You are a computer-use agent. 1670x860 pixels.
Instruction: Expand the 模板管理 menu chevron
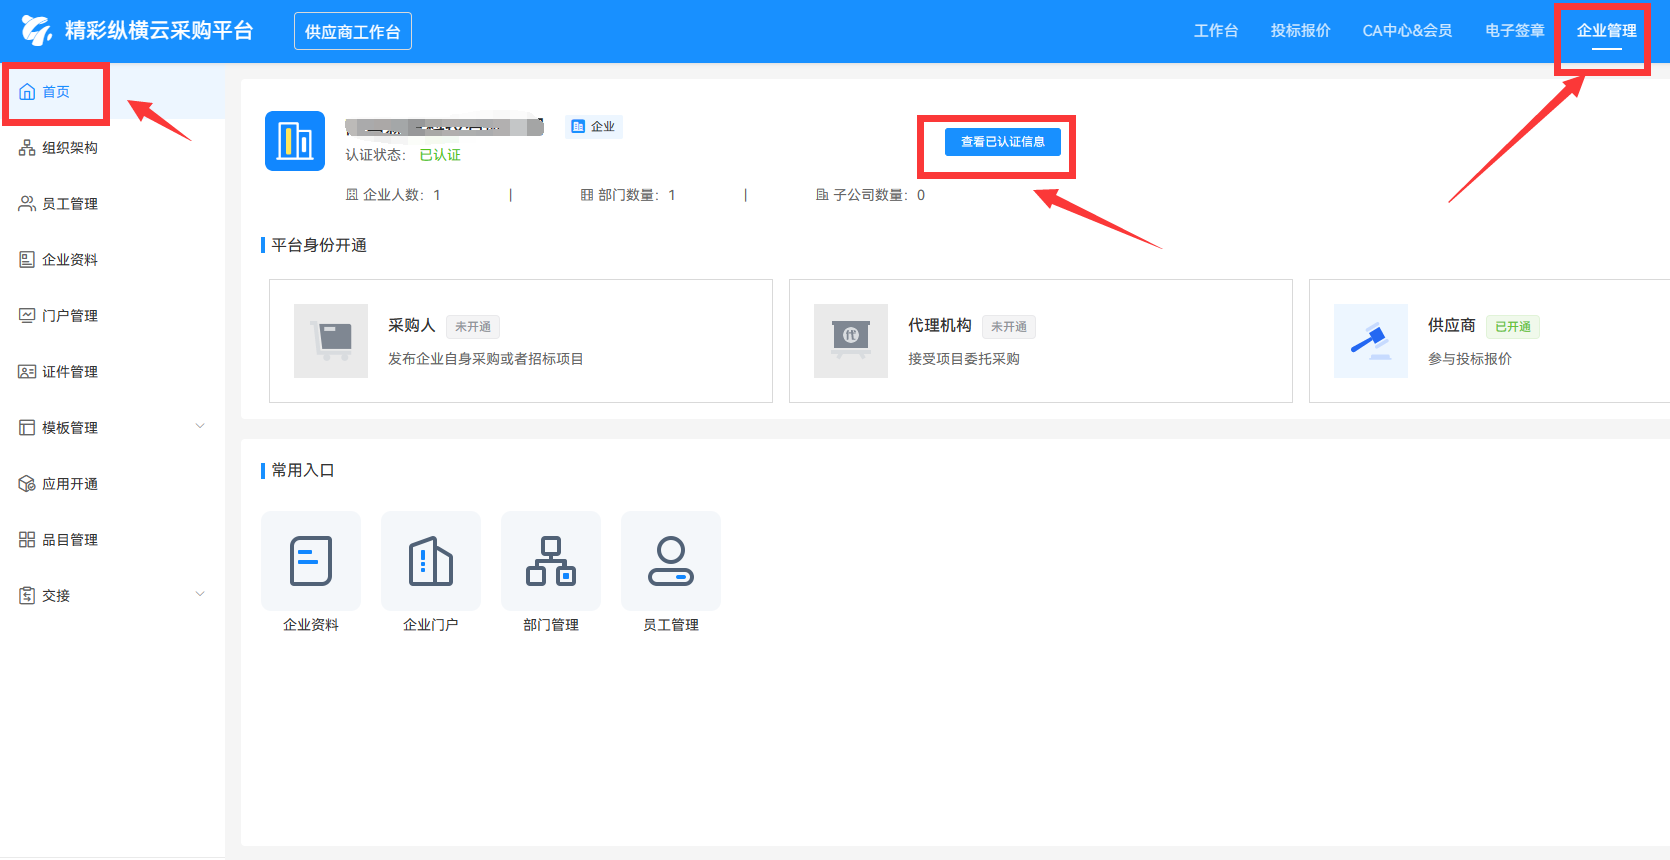(x=200, y=427)
